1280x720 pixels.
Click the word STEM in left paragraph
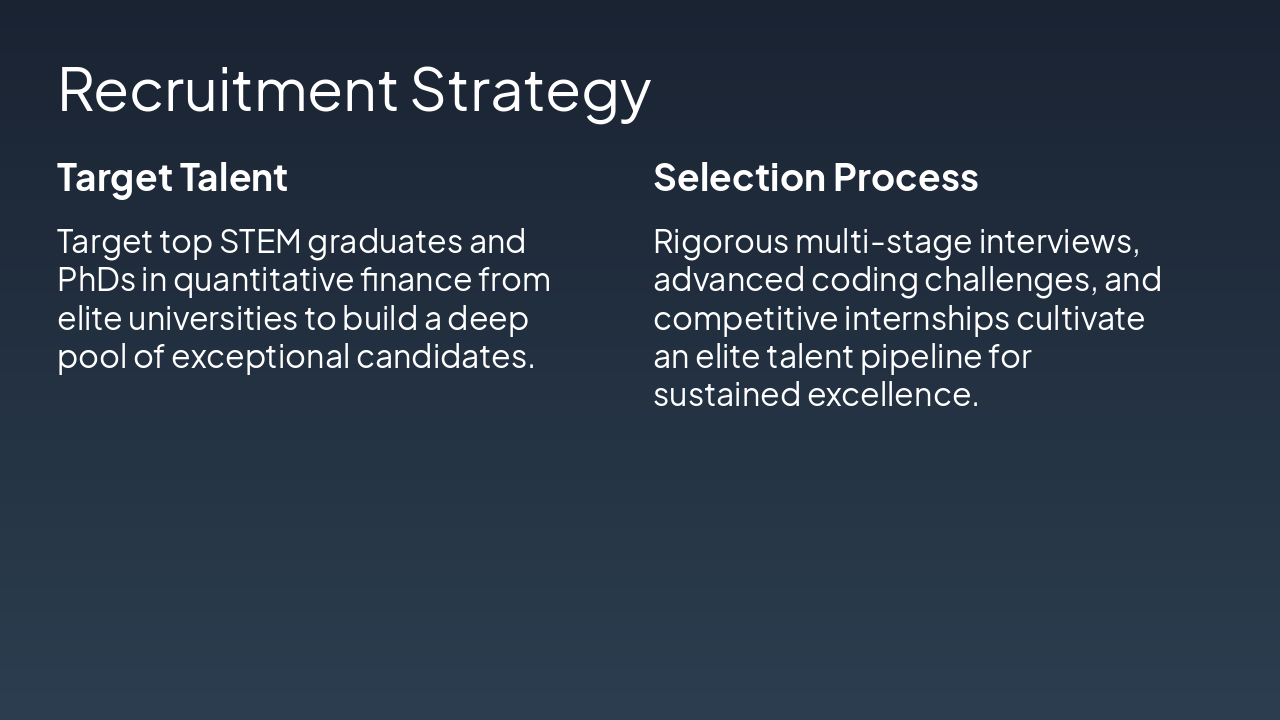point(260,242)
